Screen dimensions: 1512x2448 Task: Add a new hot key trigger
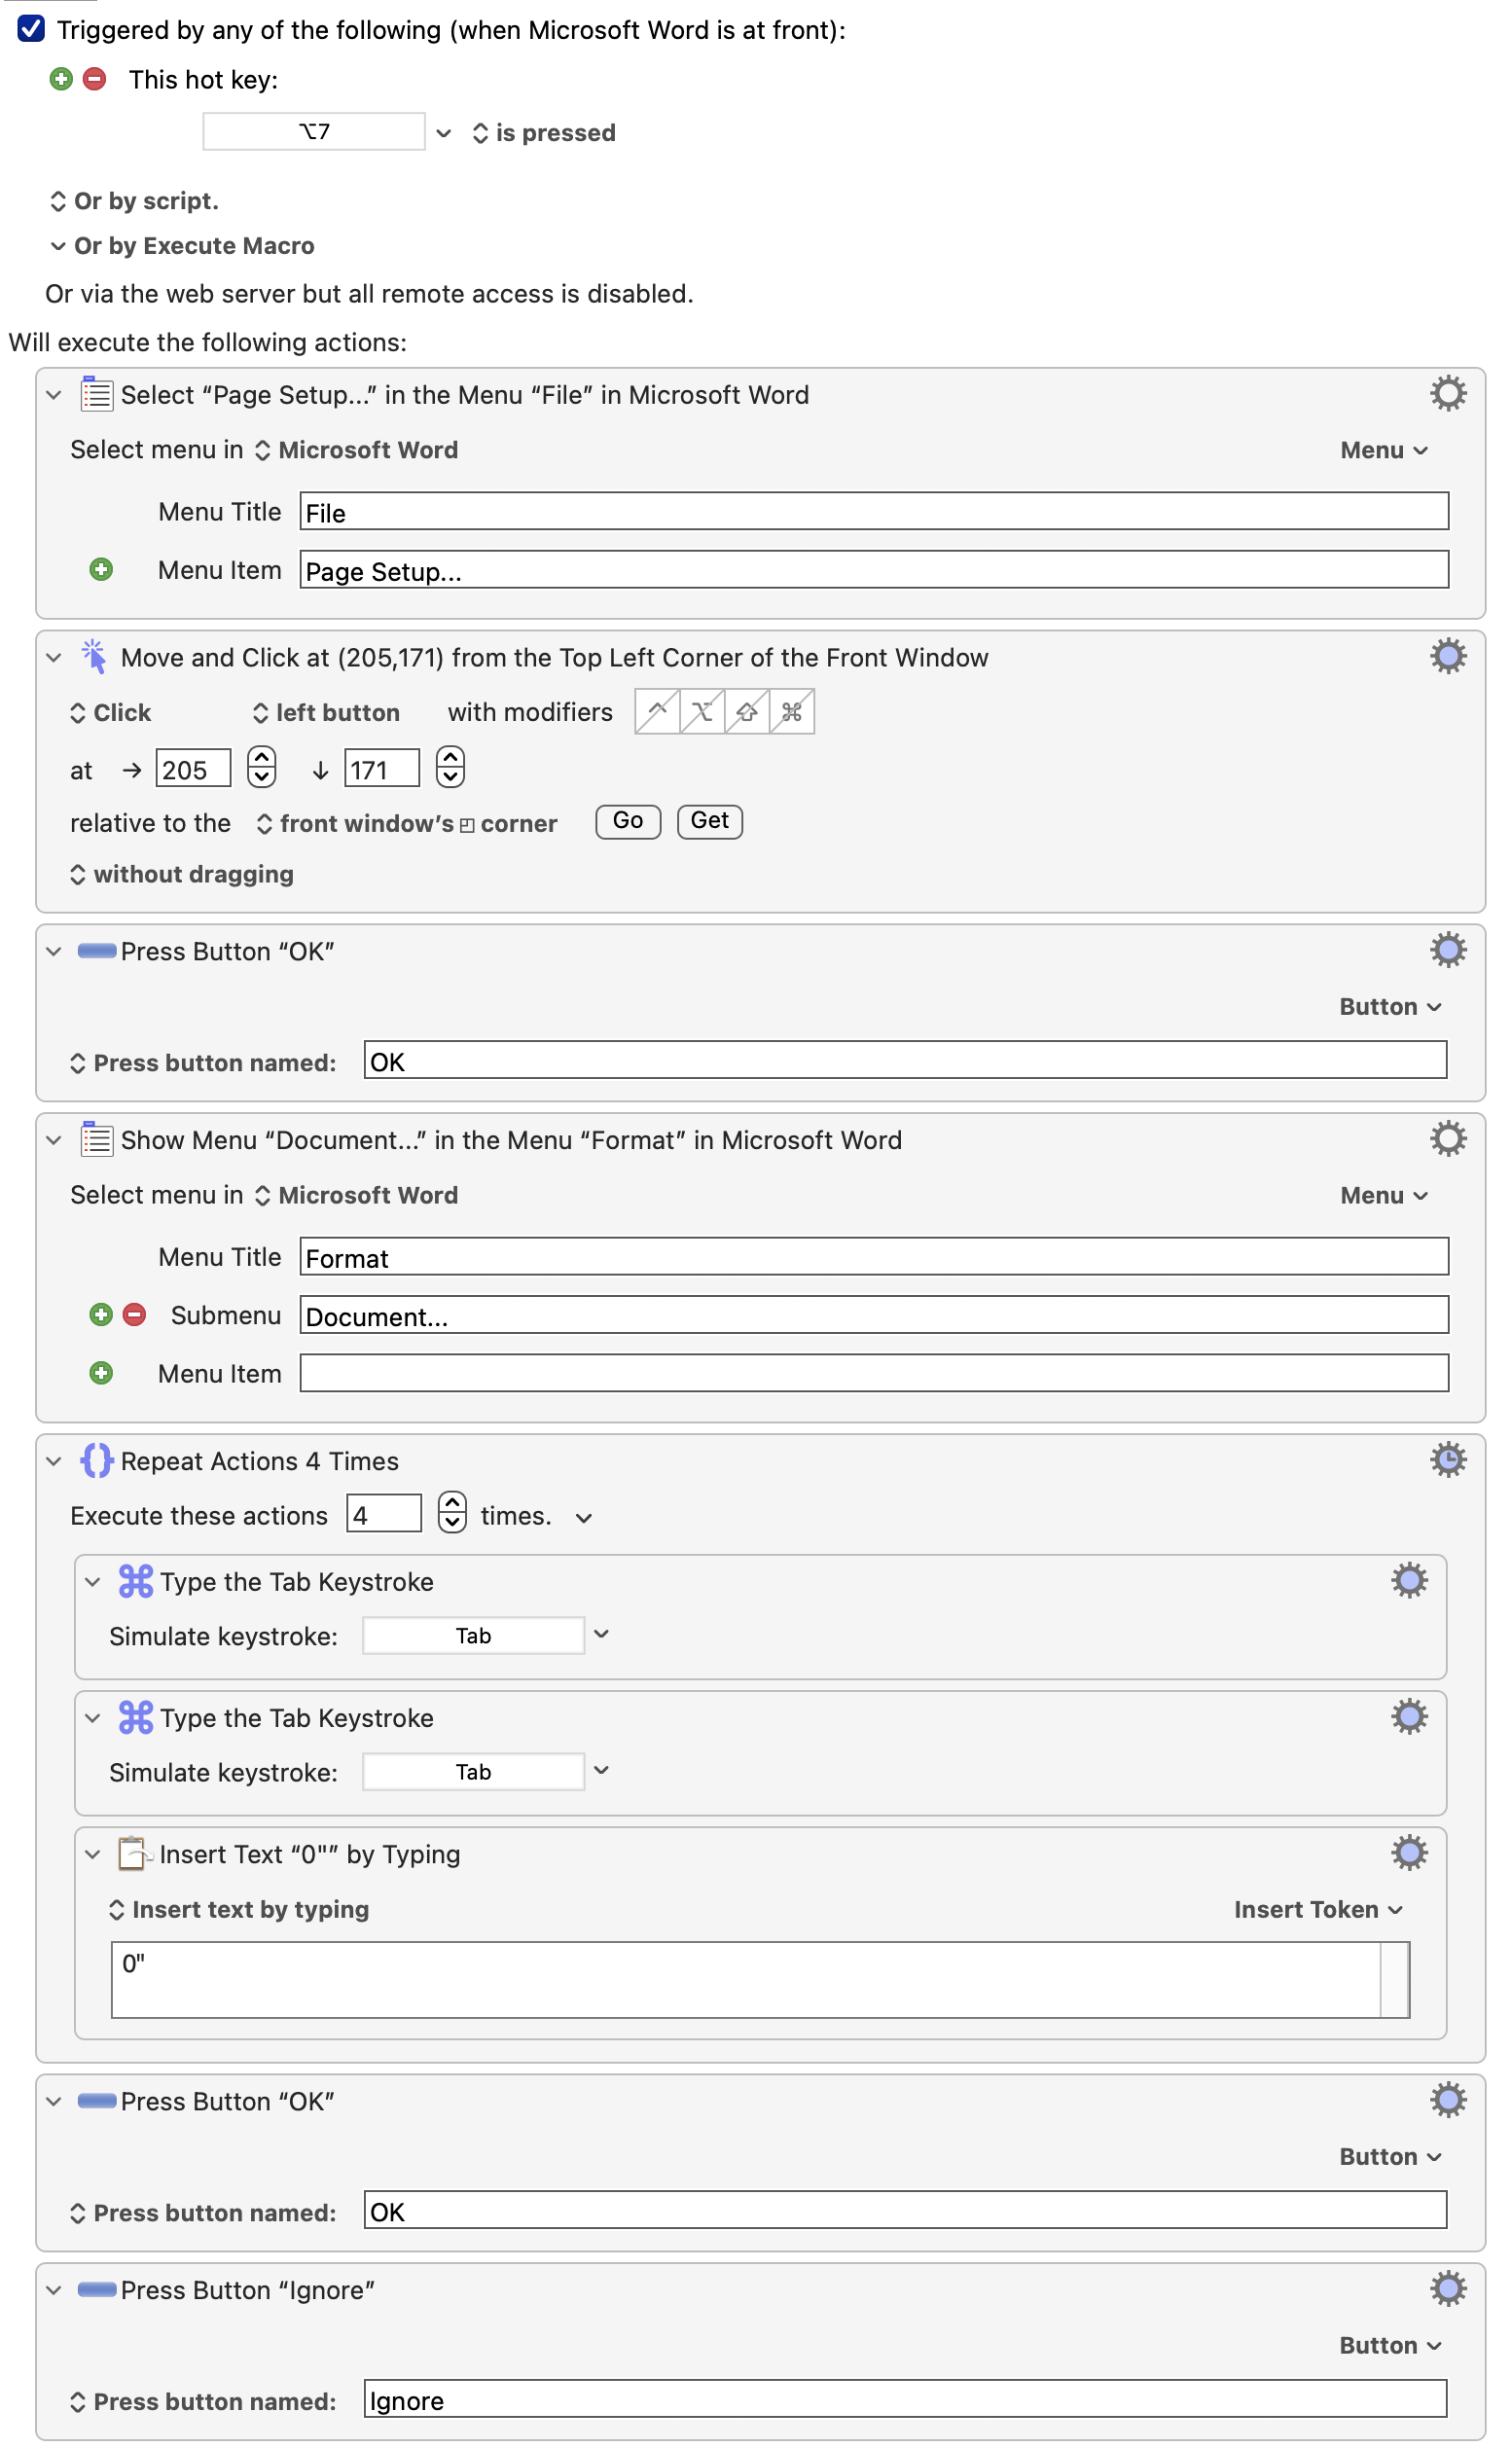[x=61, y=79]
